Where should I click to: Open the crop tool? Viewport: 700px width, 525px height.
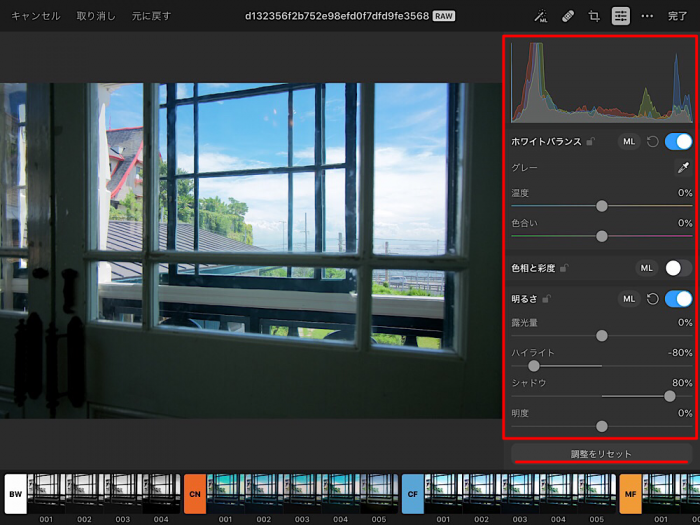[x=594, y=16]
